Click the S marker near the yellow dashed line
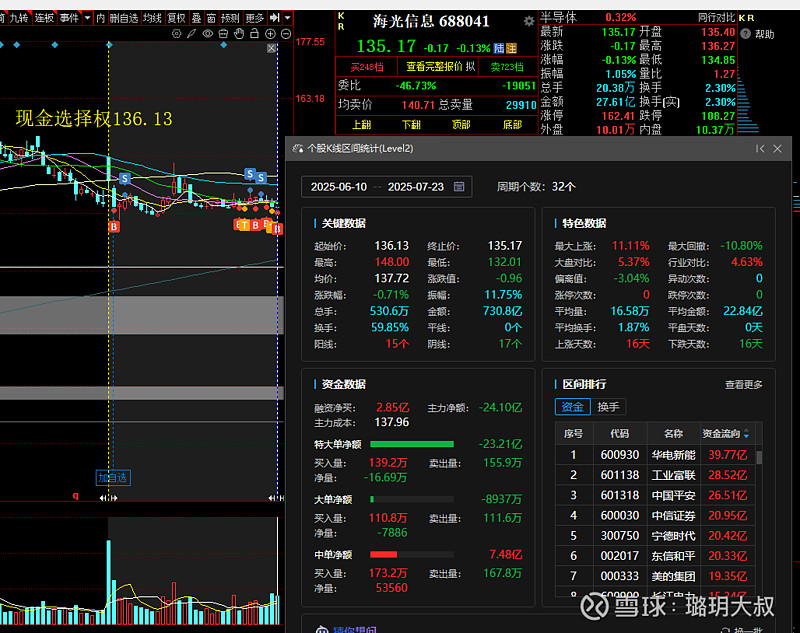This screenshot has width=800, height=633. (124, 179)
